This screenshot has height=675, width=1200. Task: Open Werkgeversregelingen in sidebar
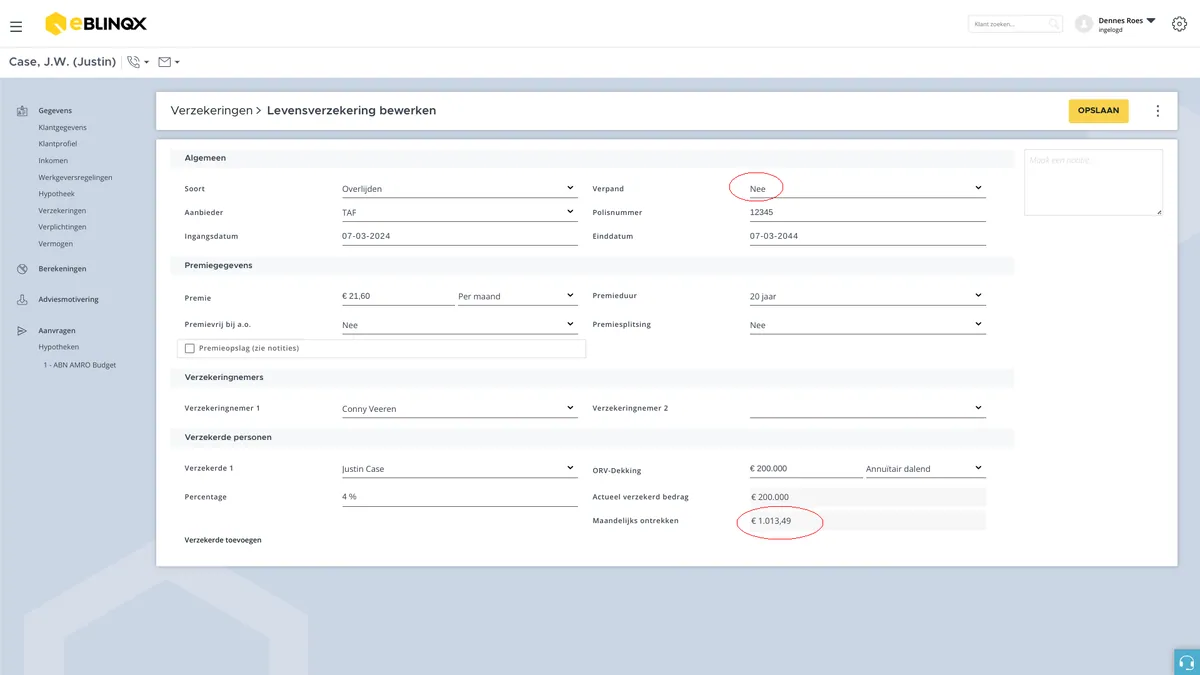pyautogui.click(x=75, y=178)
